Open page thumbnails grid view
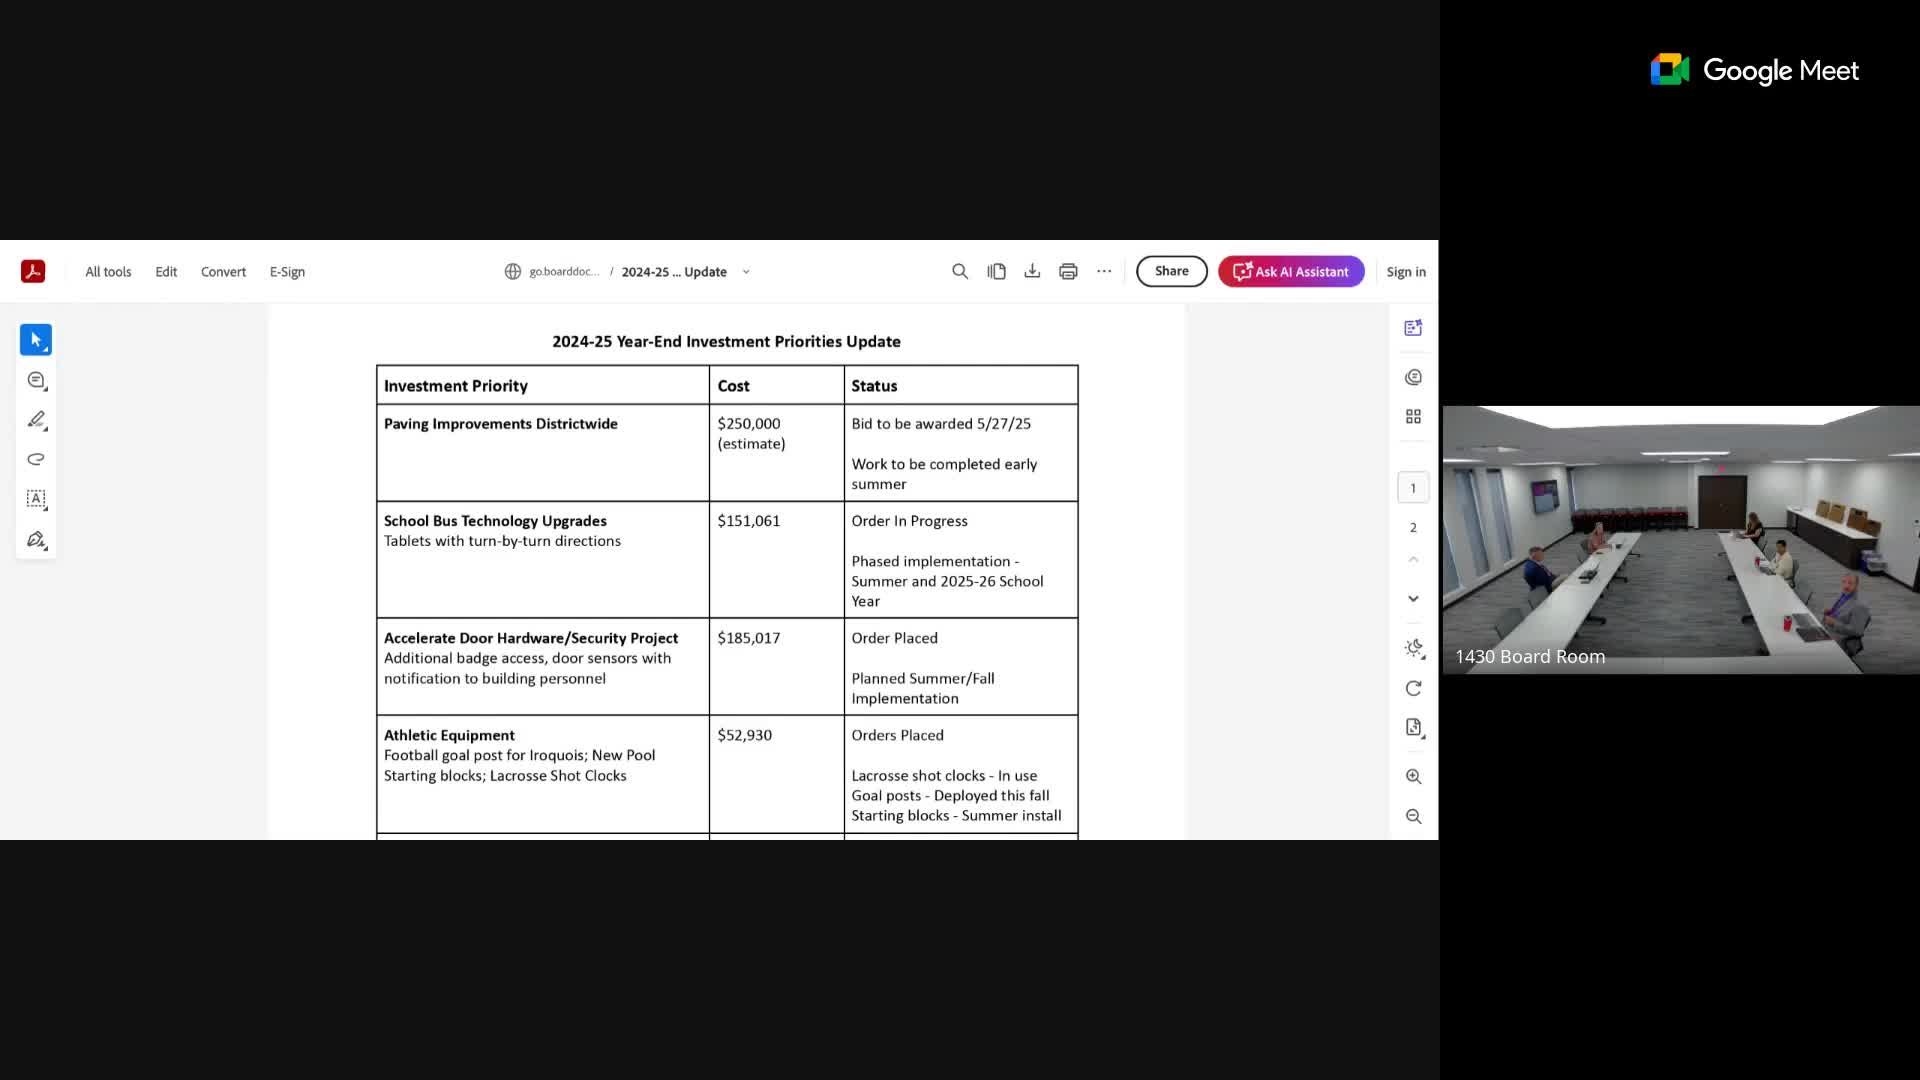 (x=1413, y=416)
